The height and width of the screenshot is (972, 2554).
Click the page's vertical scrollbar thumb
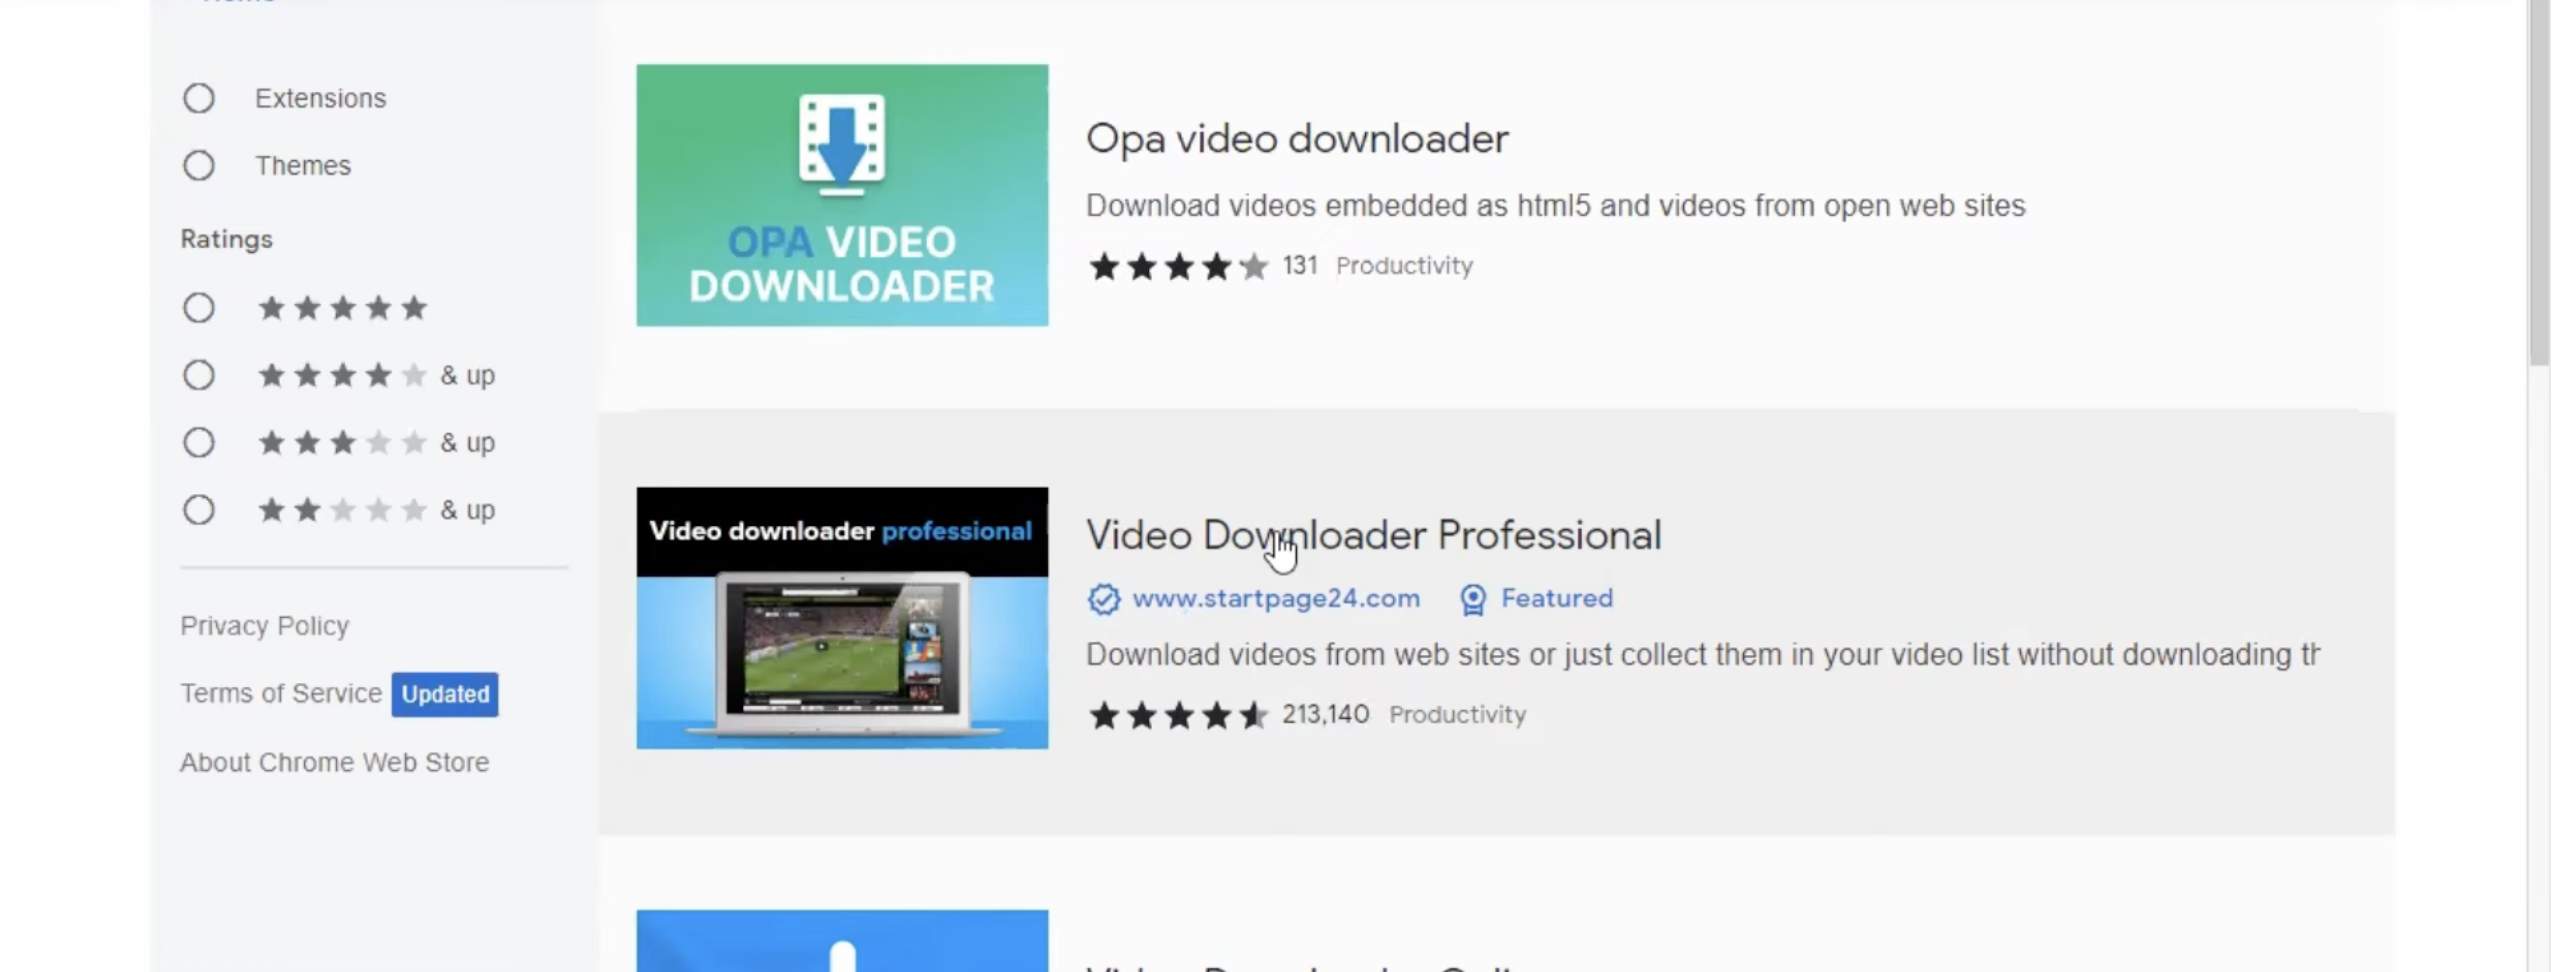point(2540,183)
